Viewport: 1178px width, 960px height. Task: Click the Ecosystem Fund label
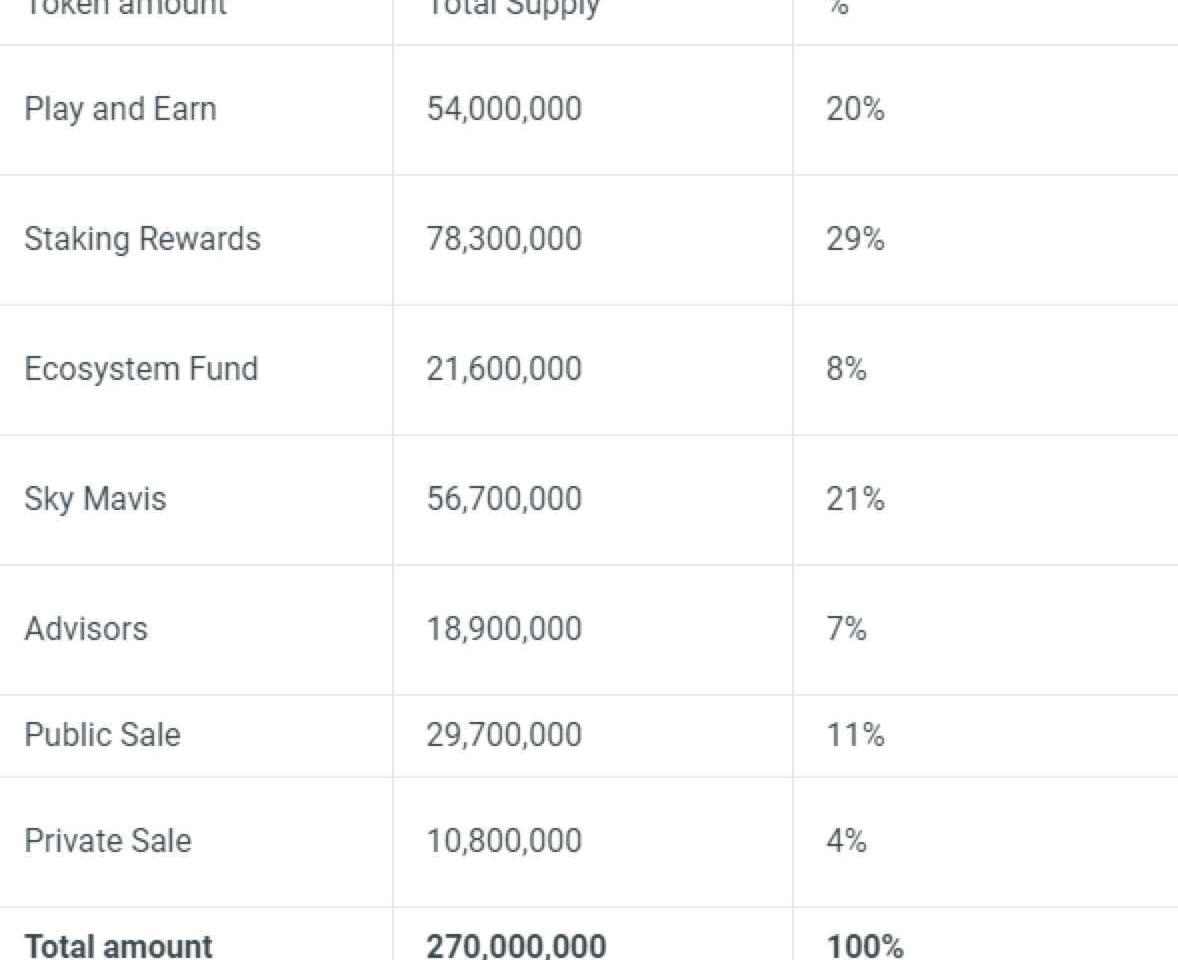[141, 369]
